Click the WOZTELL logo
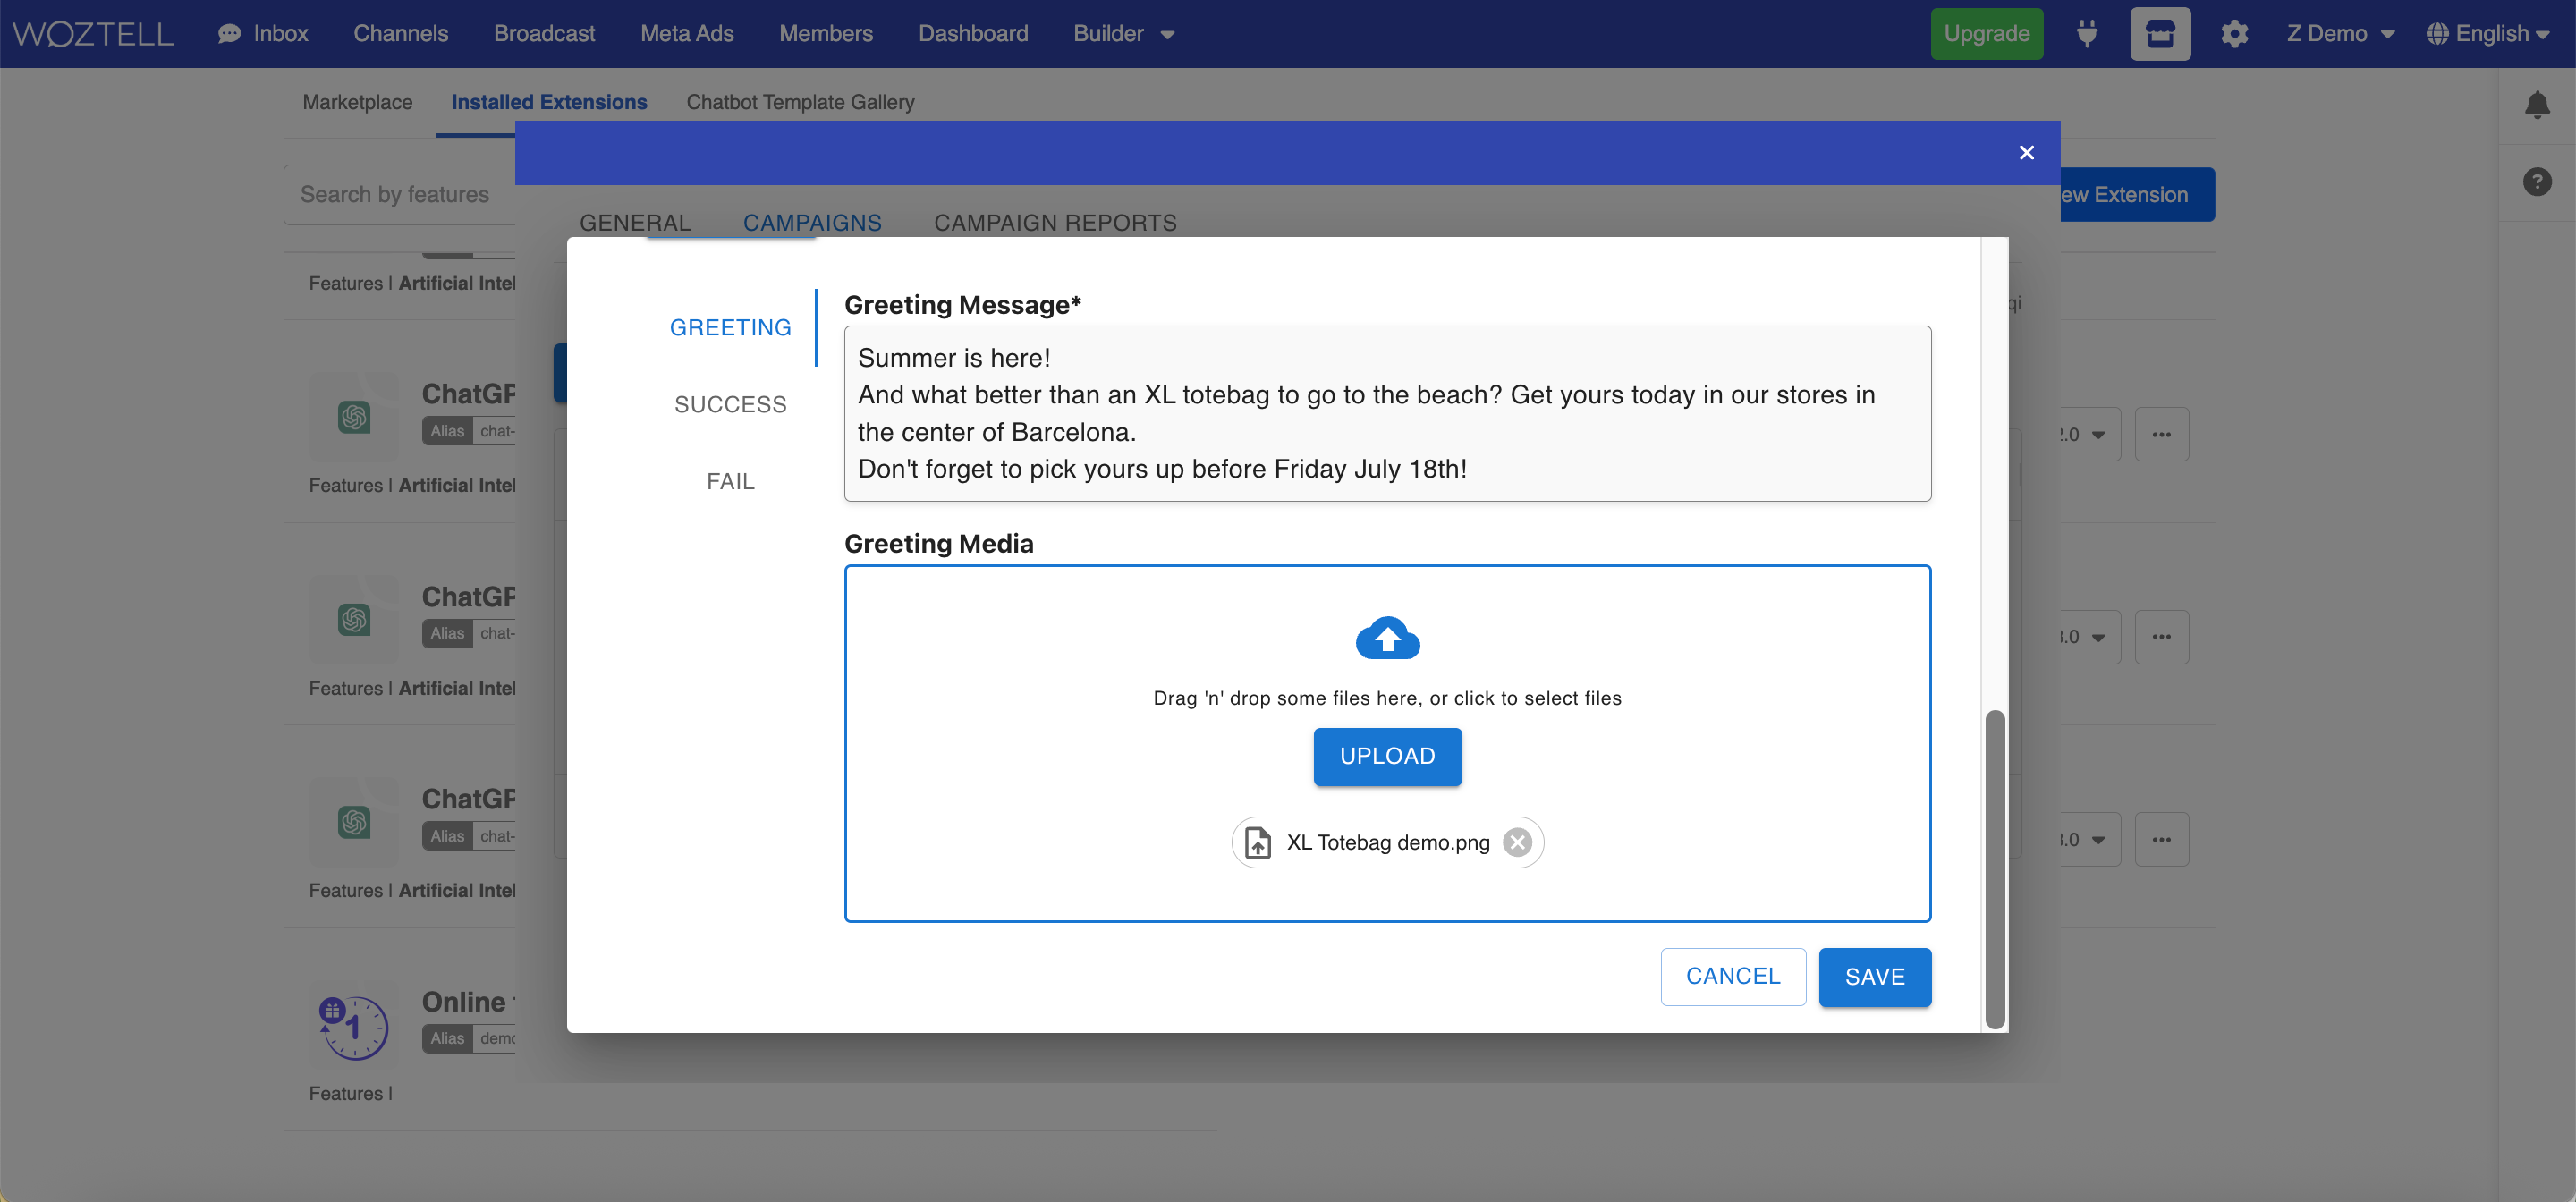The image size is (2576, 1202). click(93, 34)
